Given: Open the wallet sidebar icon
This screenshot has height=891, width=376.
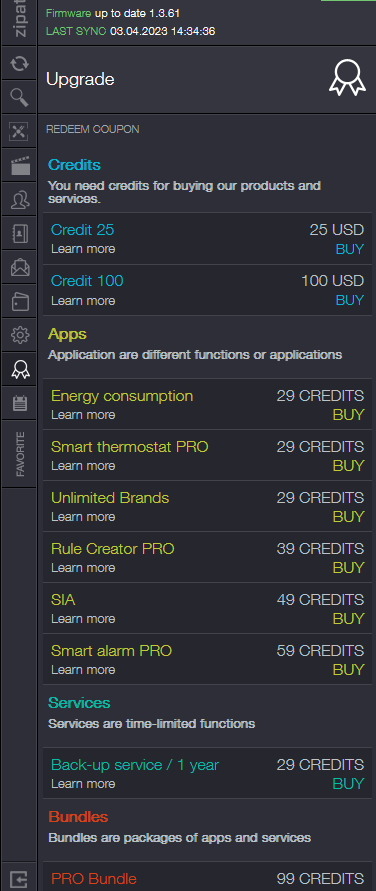Looking at the screenshot, I should (x=19, y=302).
